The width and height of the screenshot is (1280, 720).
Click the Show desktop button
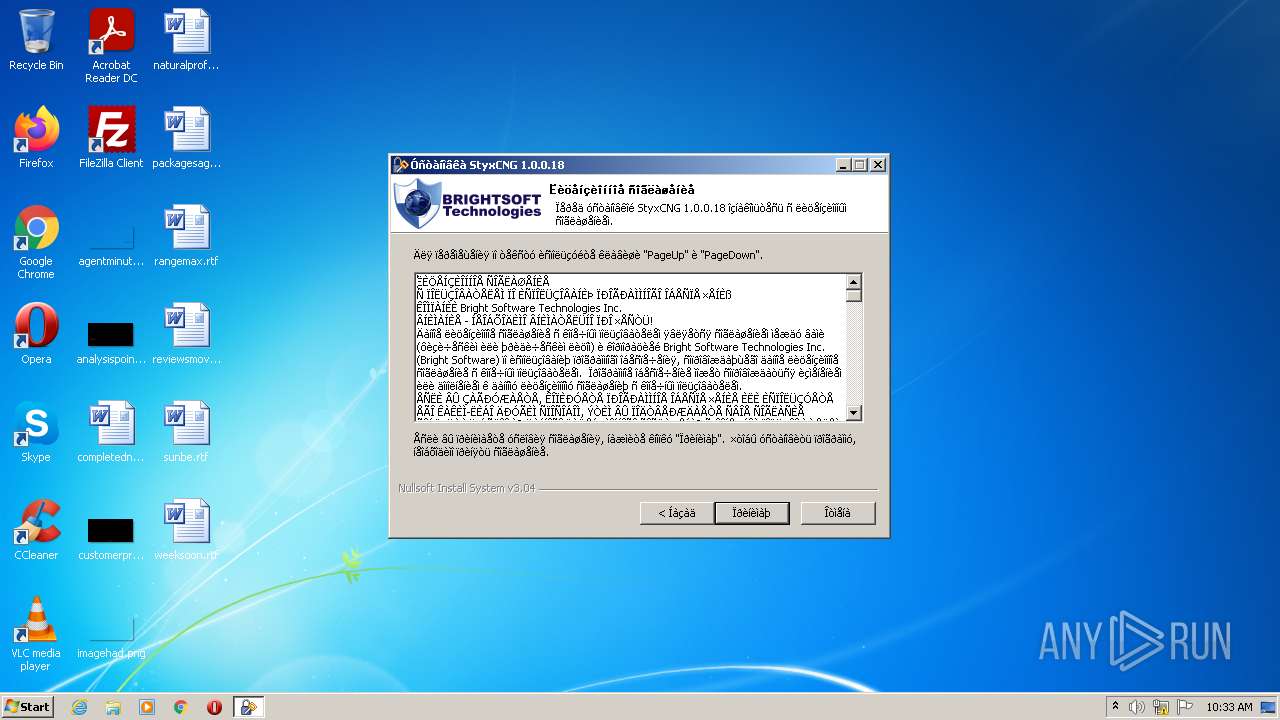(1269, 707)
